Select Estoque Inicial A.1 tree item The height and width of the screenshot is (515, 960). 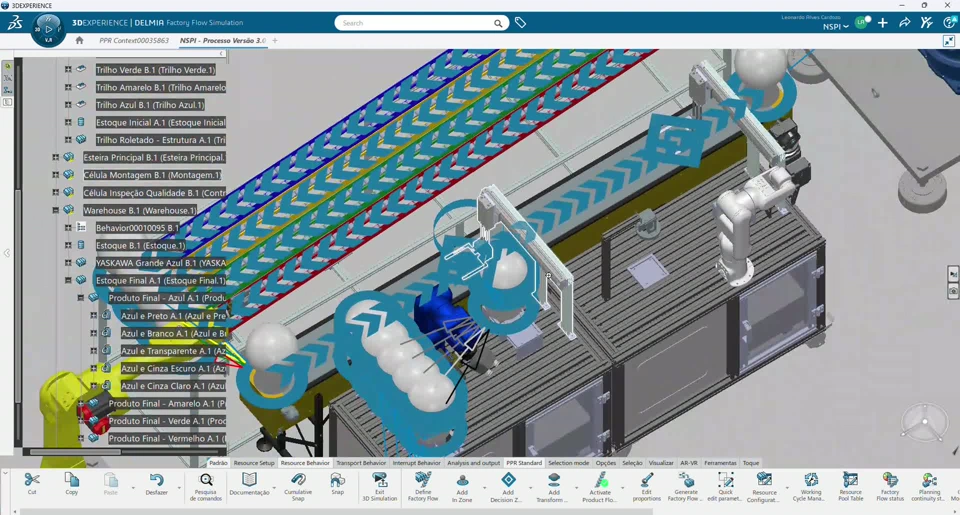160,122
